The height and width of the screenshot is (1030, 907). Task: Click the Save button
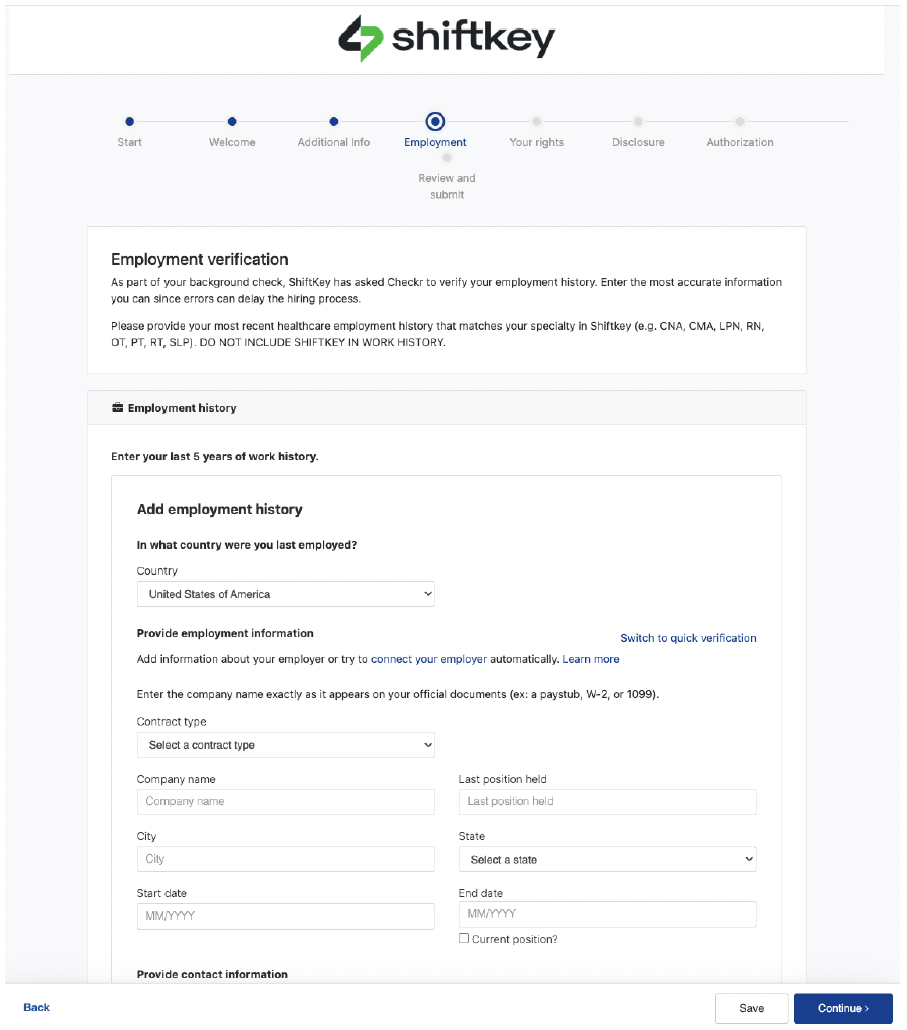pyautogui.click(x=751, y=1008)
